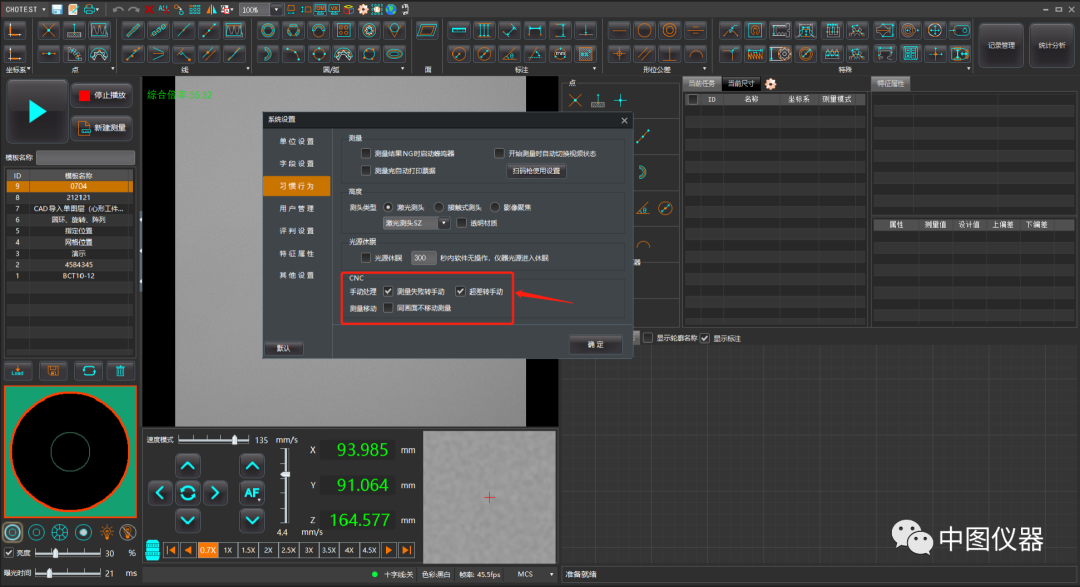The image size is (1080, 587).
Task: Uncheck 超差转手动 checkbox
Action: click(460, 291)
